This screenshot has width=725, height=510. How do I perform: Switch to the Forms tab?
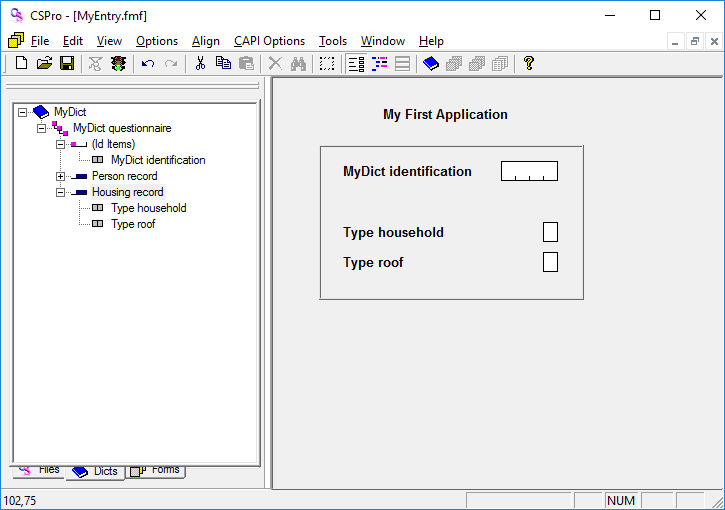click(157, 470)
